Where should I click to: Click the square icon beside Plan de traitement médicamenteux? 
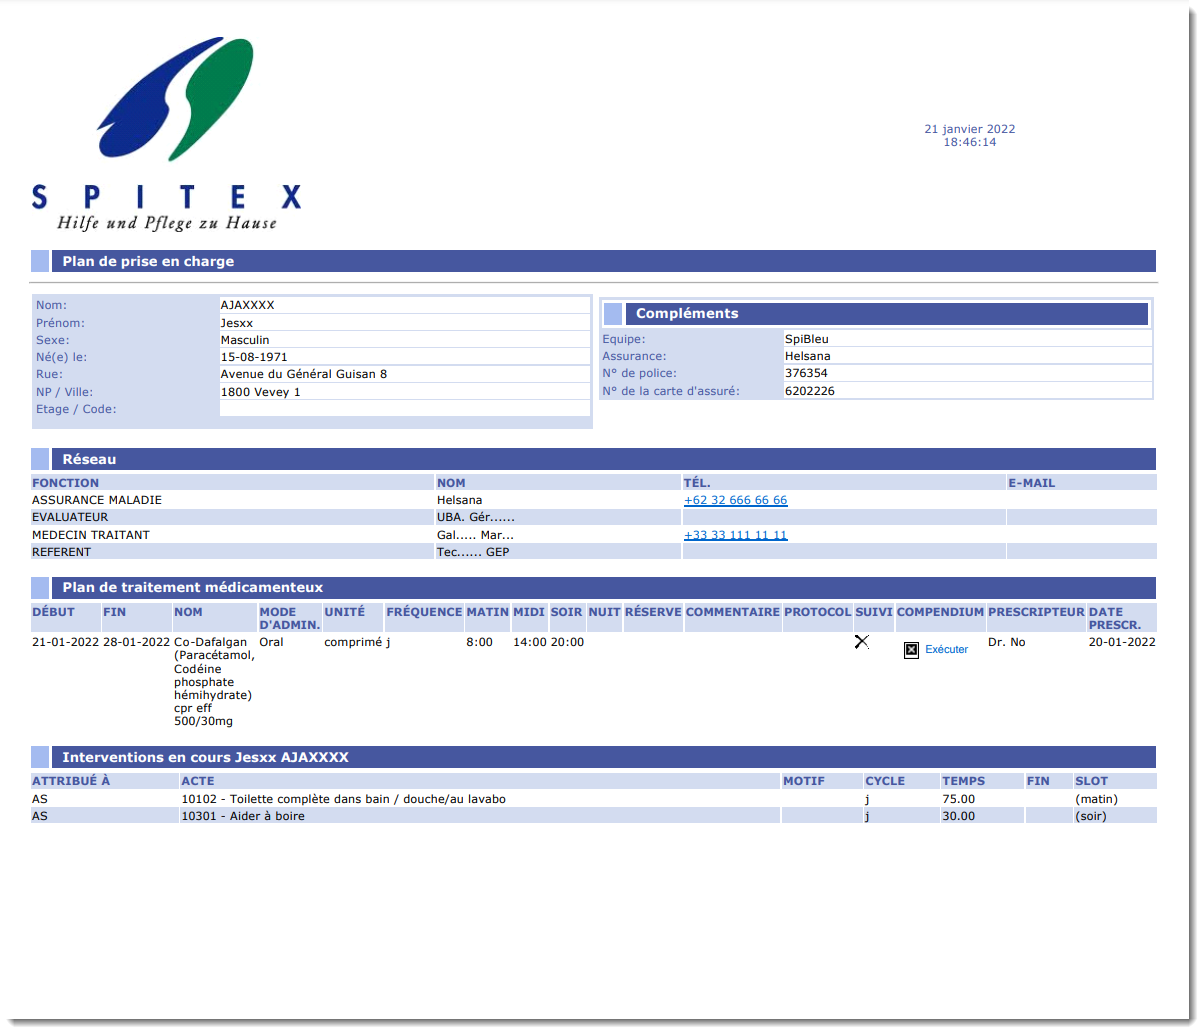(x=40, y=588)
